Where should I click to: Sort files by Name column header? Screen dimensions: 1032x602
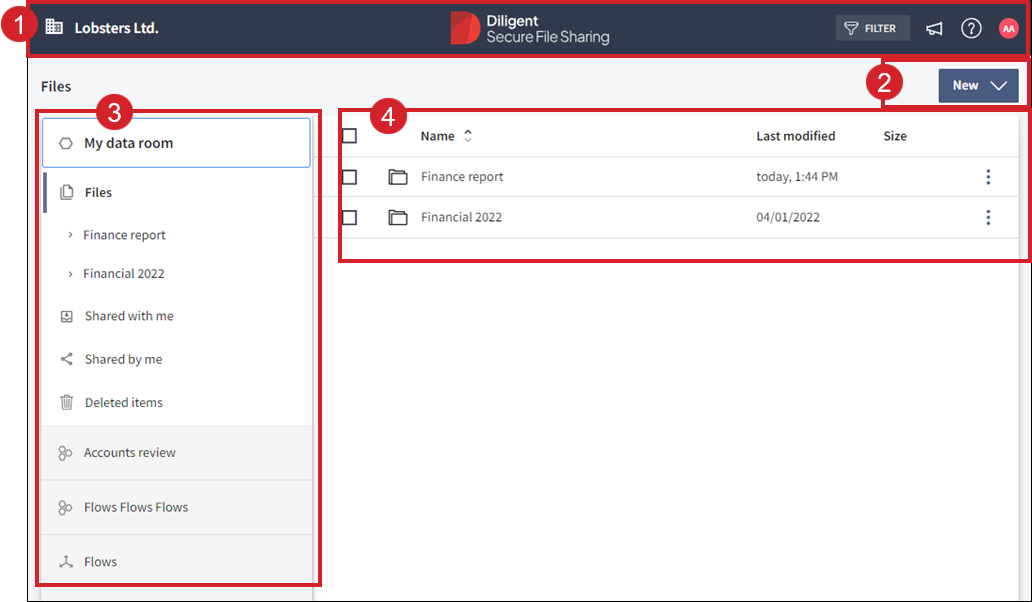[x=438, y=136]
